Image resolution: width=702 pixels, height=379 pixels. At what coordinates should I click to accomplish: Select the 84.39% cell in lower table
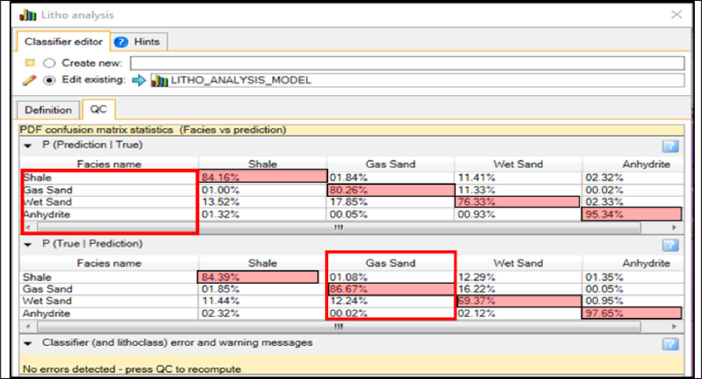(x=258, y=277)
